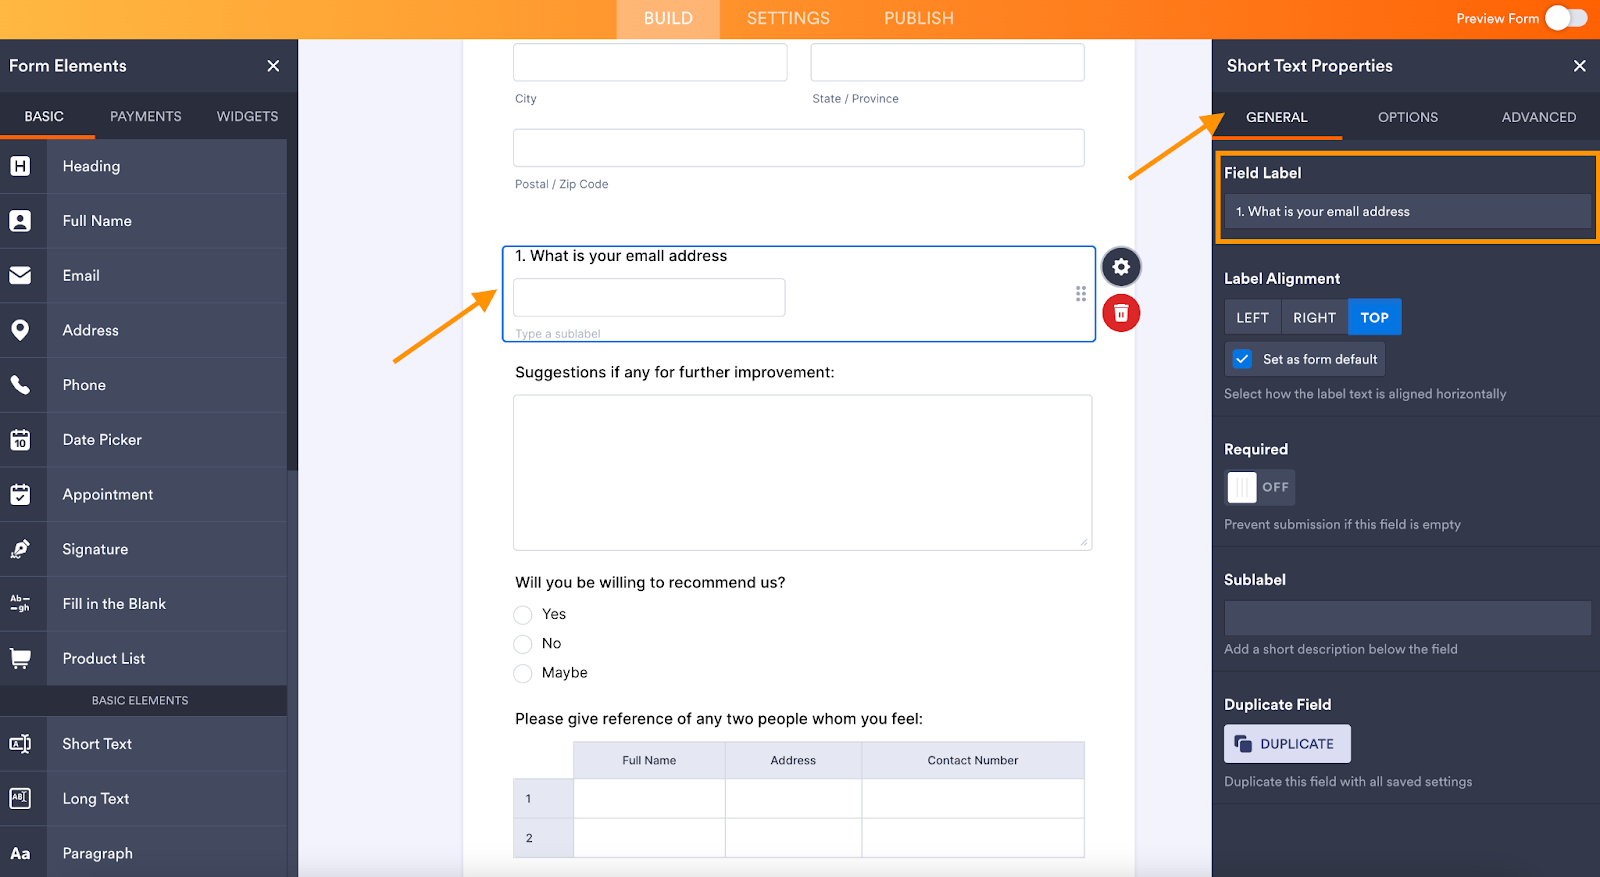Close the Short Text Properties panel
Screen dimensions: 1600x877
click(1580, 66)
